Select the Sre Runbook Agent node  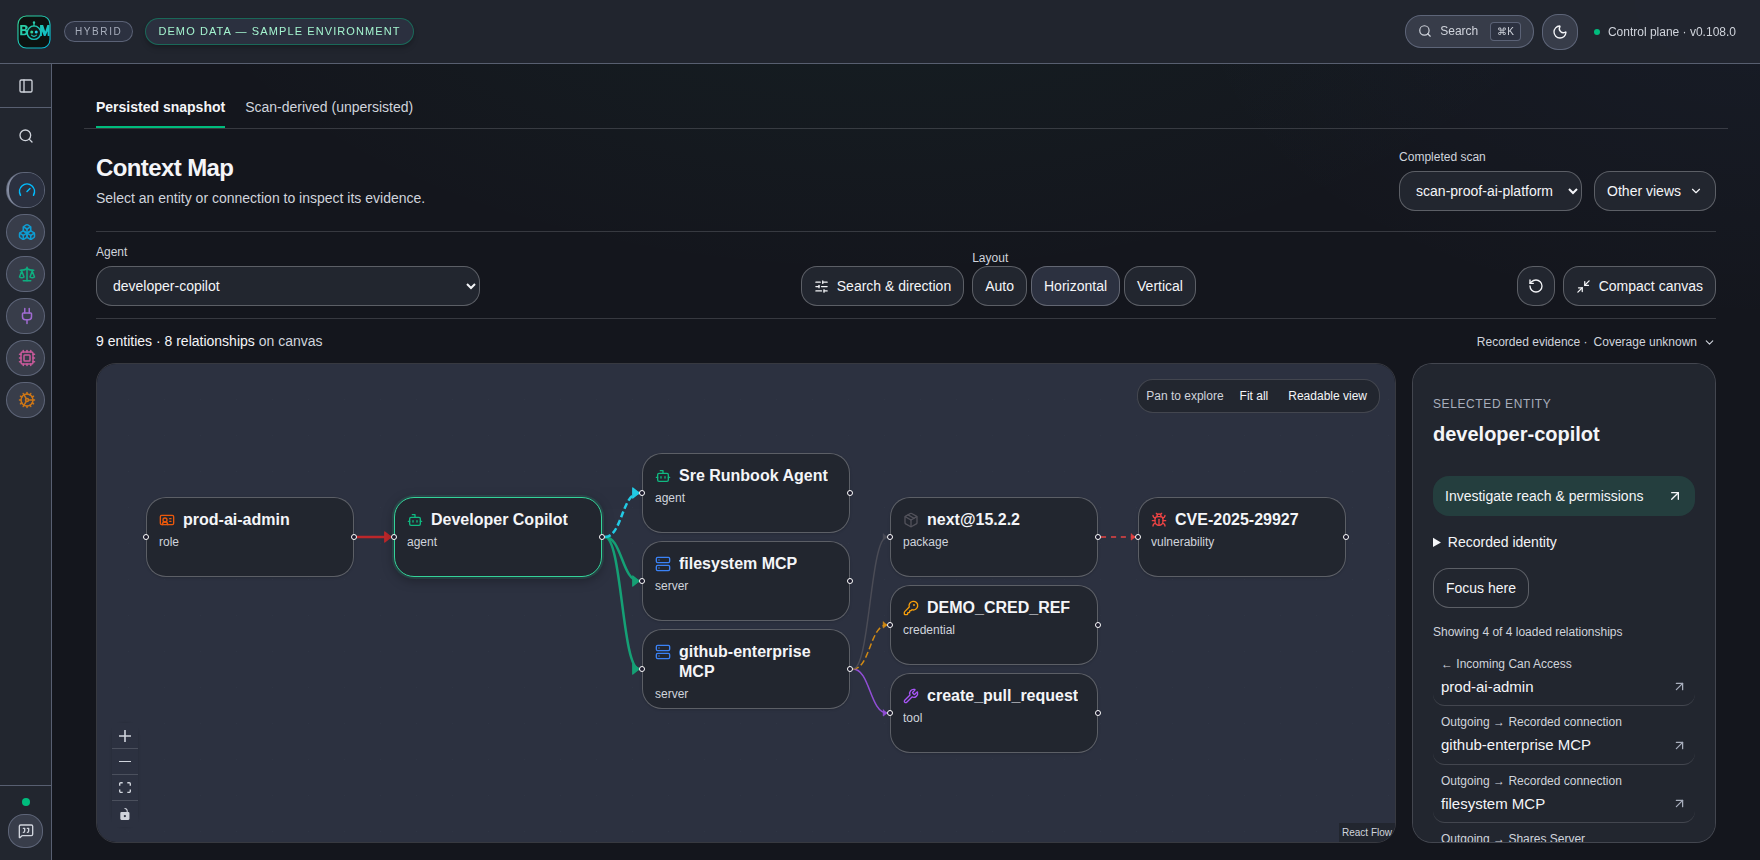pos(746,493)
